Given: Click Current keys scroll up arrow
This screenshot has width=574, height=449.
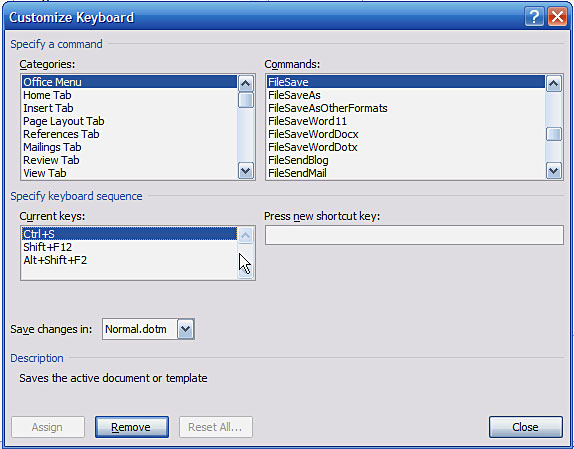Looking at the screenshot, I should pos(246,235).
